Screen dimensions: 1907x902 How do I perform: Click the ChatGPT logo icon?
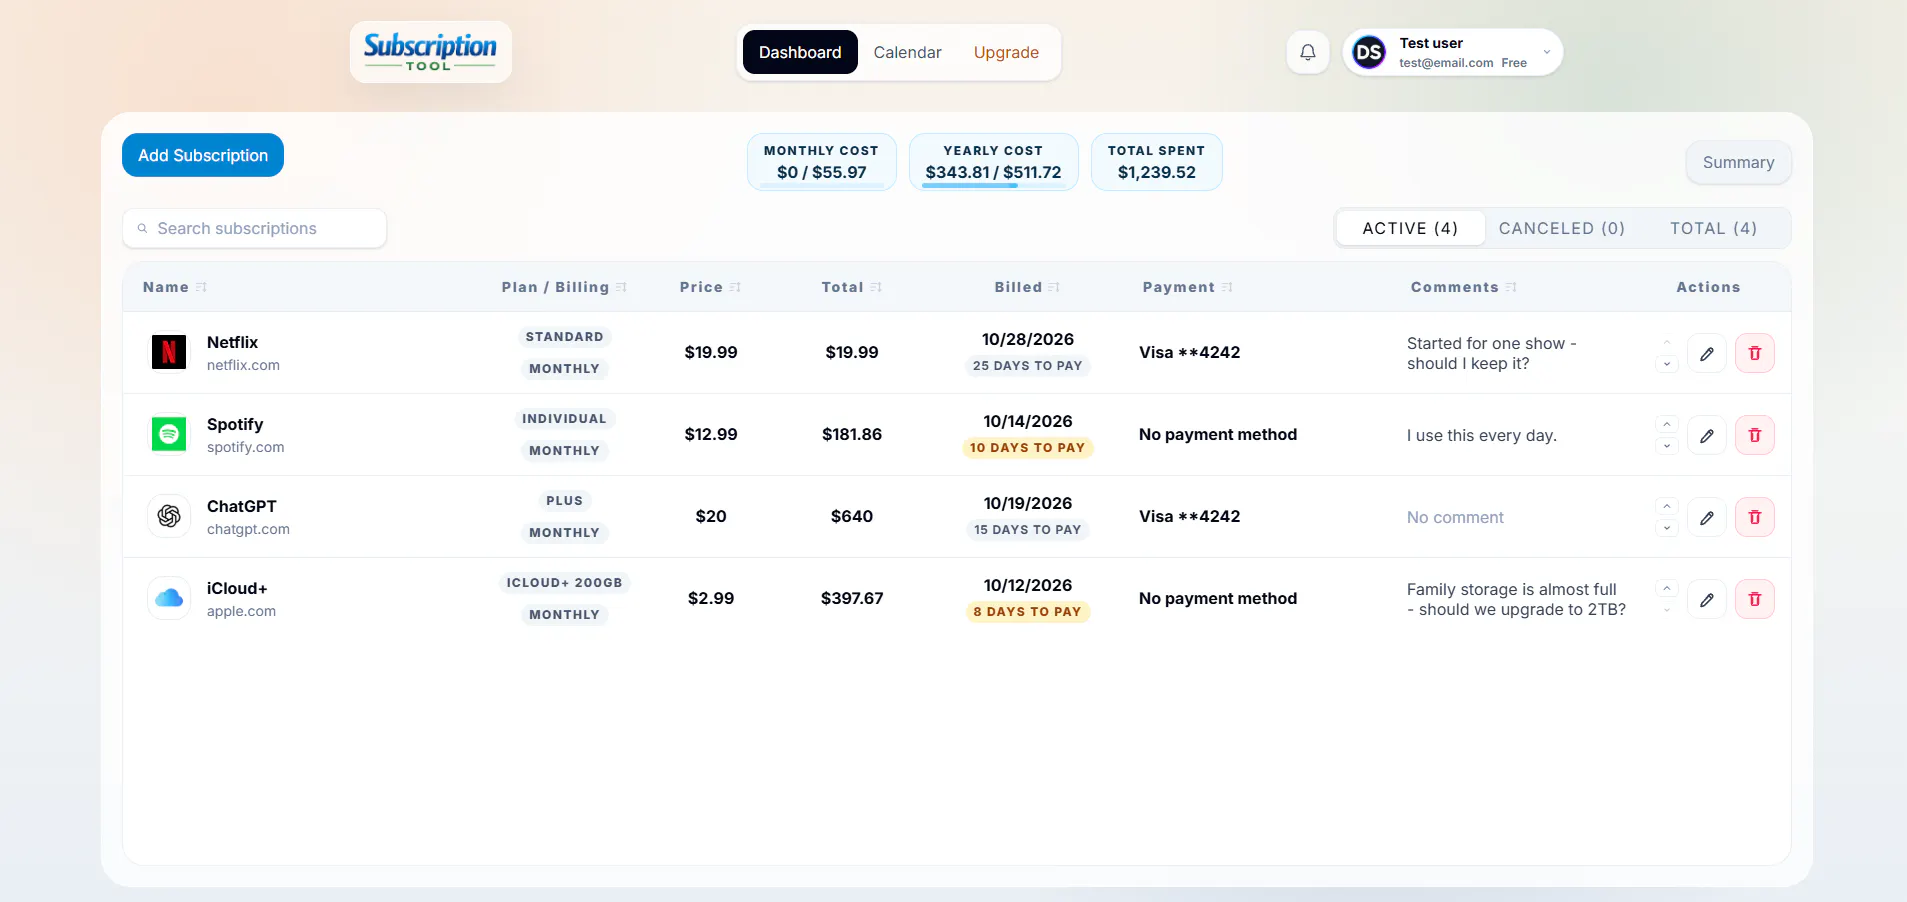coord(169,516)
